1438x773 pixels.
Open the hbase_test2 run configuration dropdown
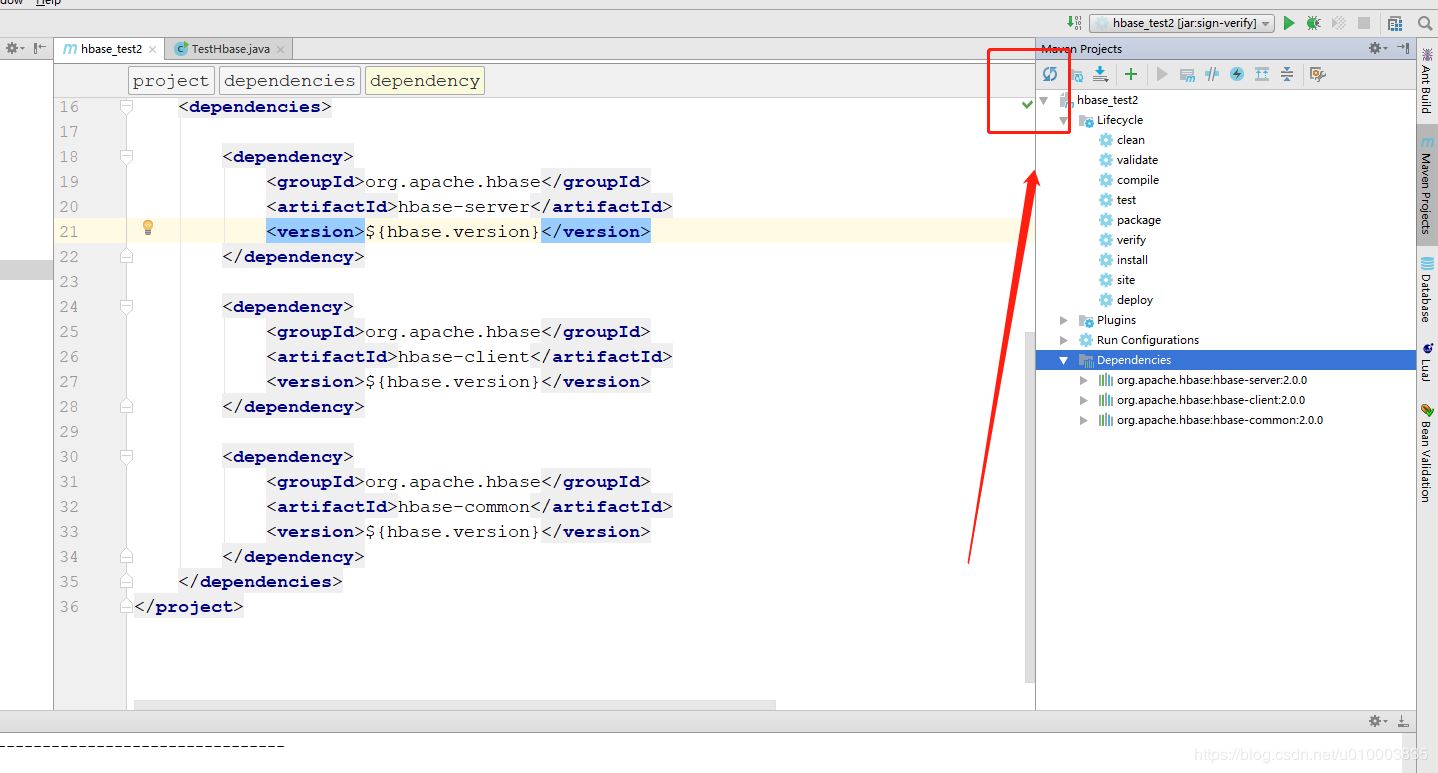(x=1181, y=23)
